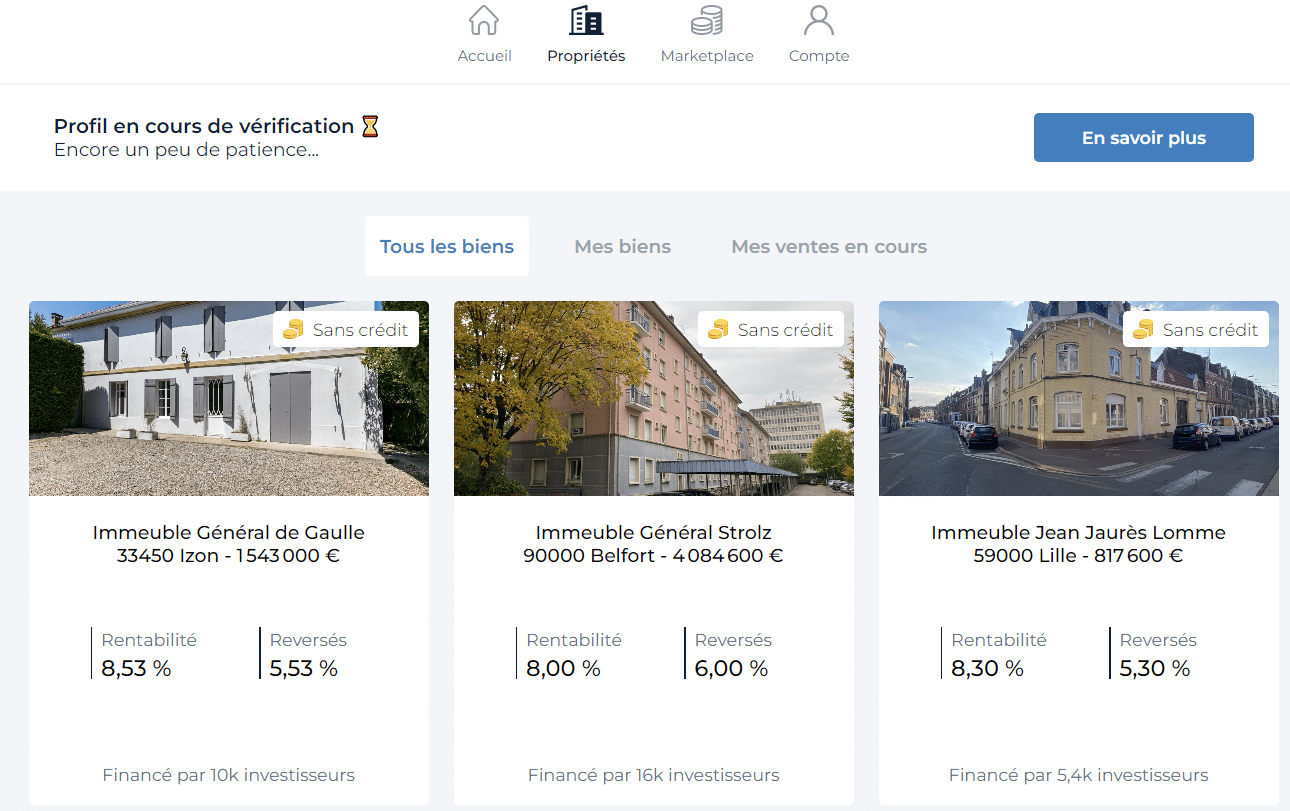The image size is (1290, 811).
Task: Click the Rentabilité 8,53 % value on Izon card
Action: [136, 668]
